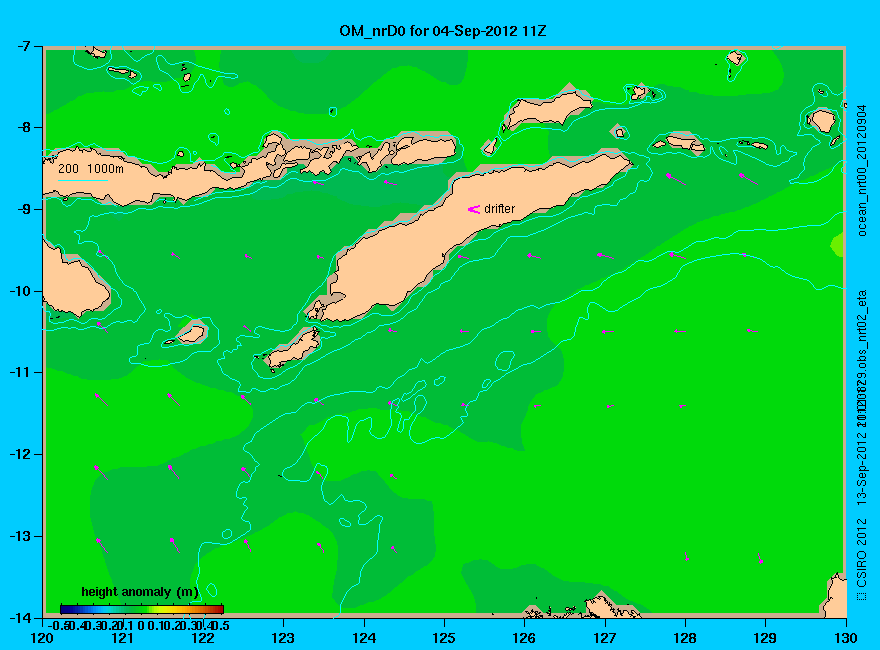Click latitude tick label -10

(22, 291)
